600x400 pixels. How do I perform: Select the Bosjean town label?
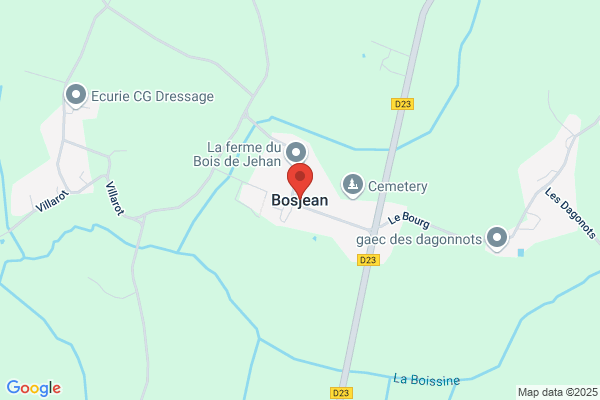[300, 200]
